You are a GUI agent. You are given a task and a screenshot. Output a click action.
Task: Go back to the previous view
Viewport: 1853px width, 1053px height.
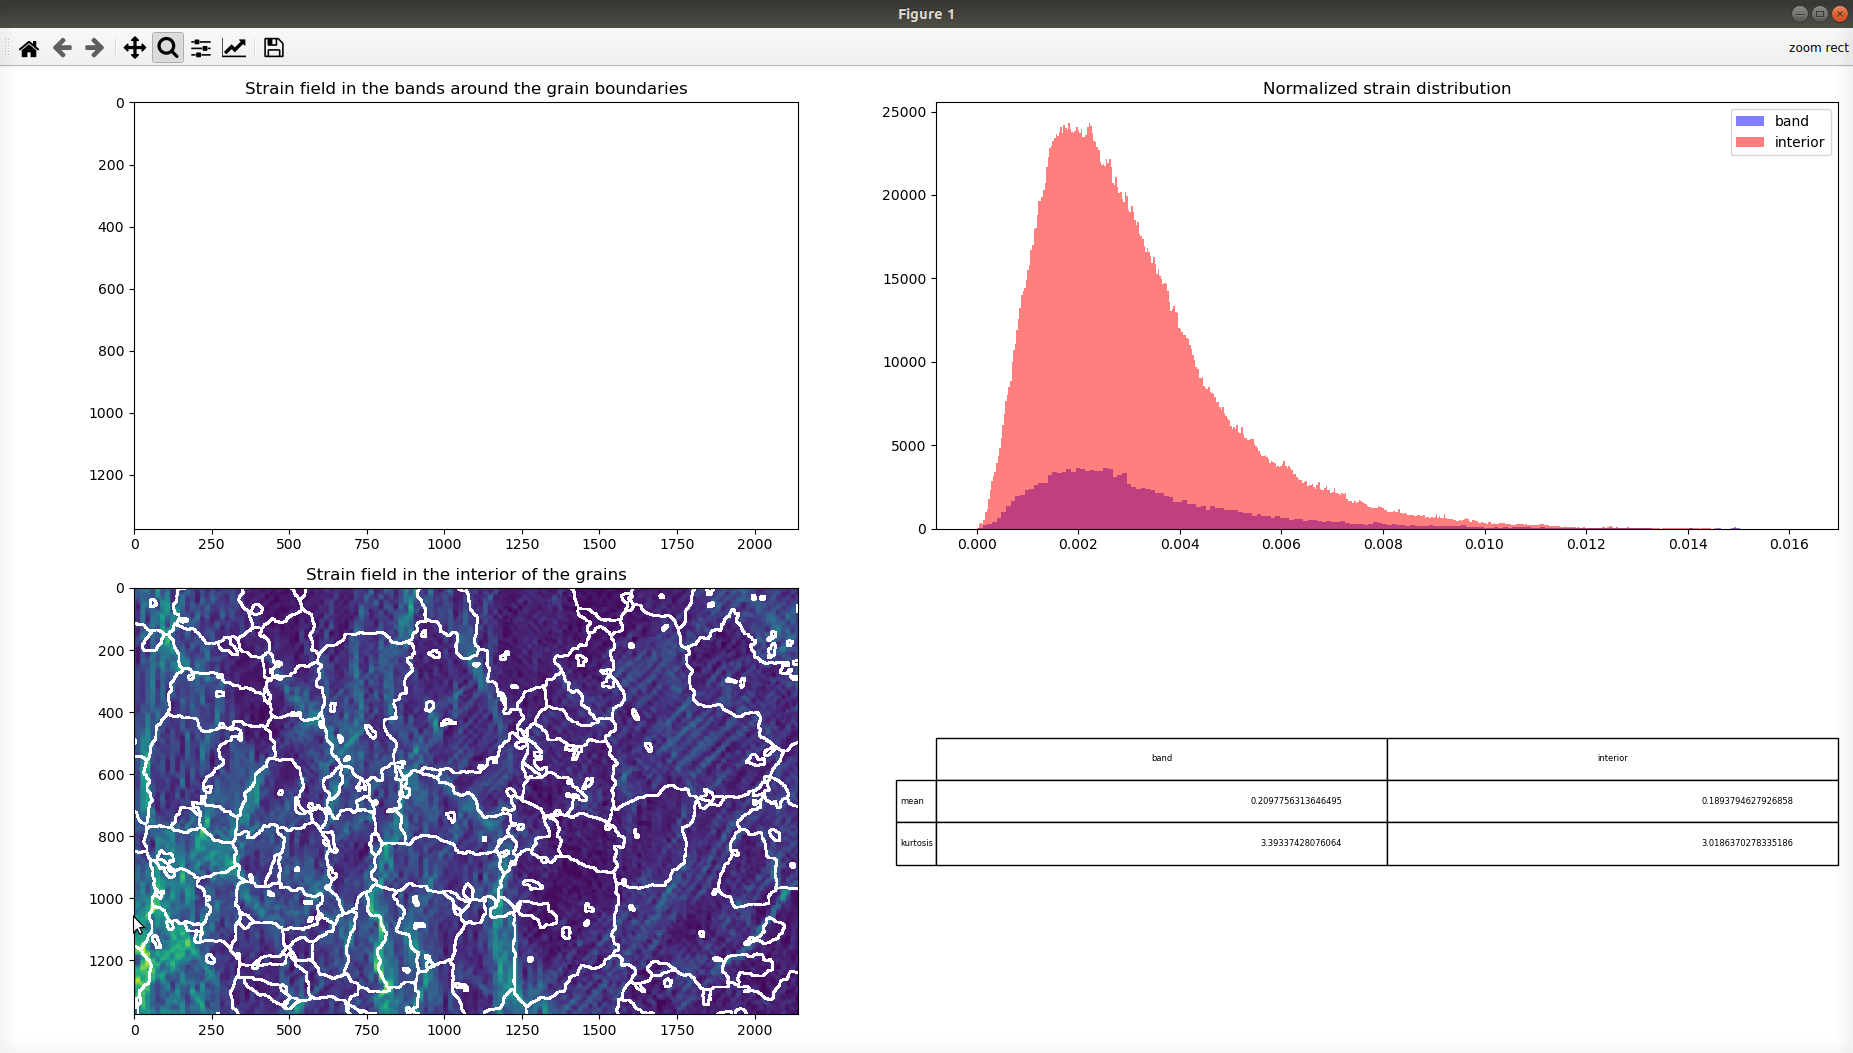coord(62,48)
